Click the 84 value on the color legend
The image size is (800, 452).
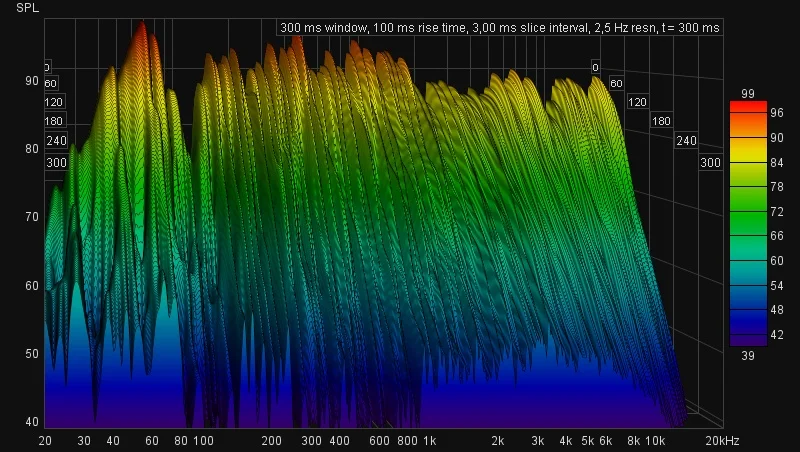coord(777,162)
